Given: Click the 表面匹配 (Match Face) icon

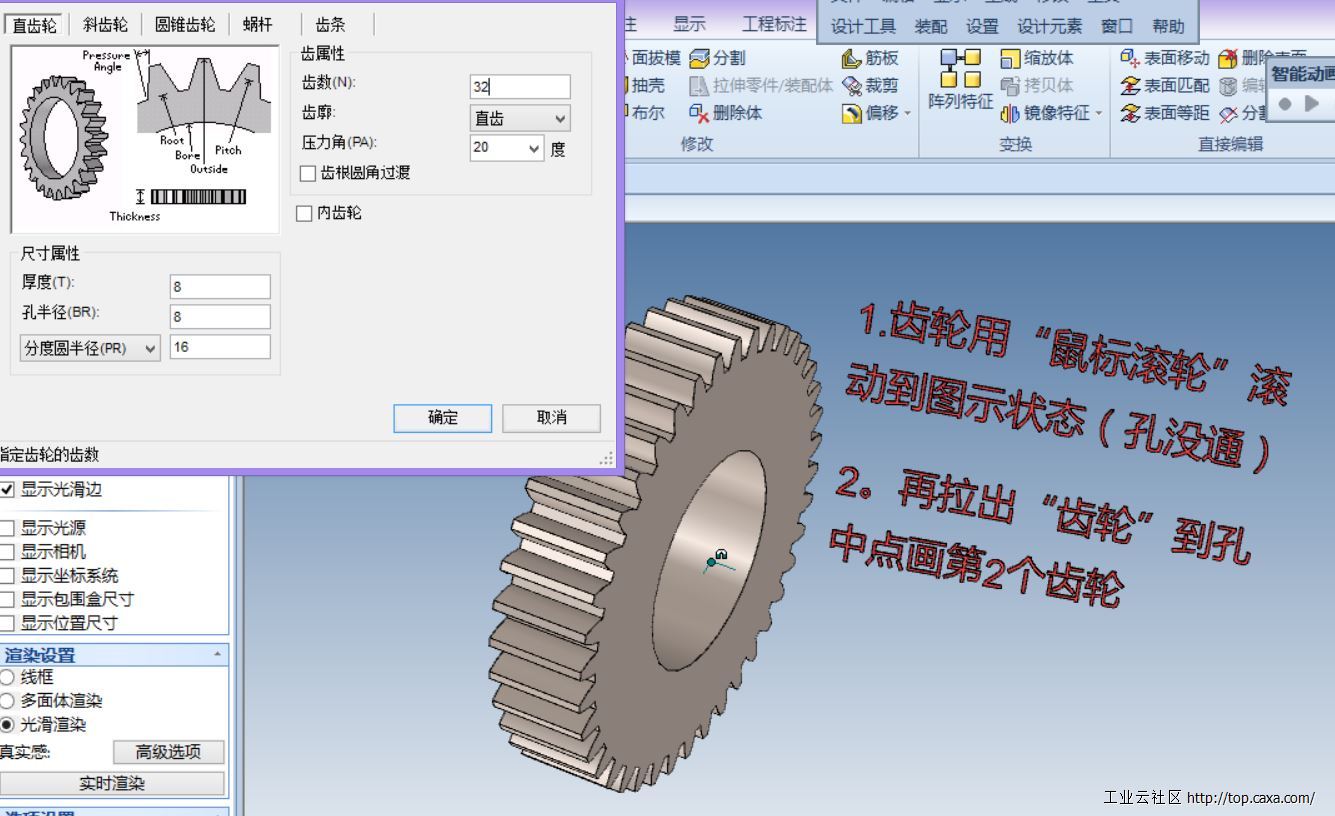Looking at the screenshot, I should [x=1131, y=86].
